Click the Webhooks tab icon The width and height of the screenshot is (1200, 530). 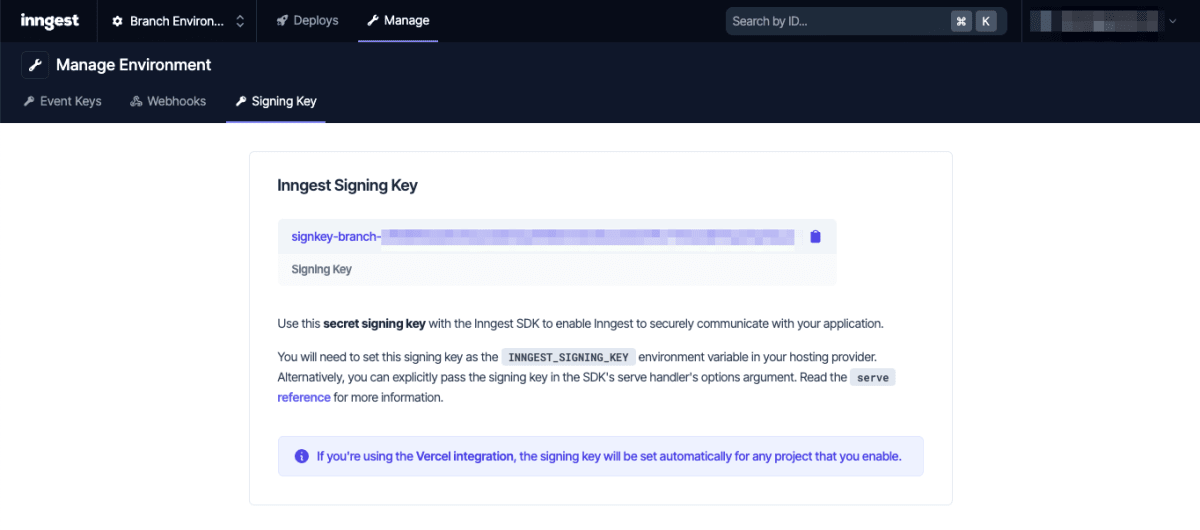click(136, 101)
